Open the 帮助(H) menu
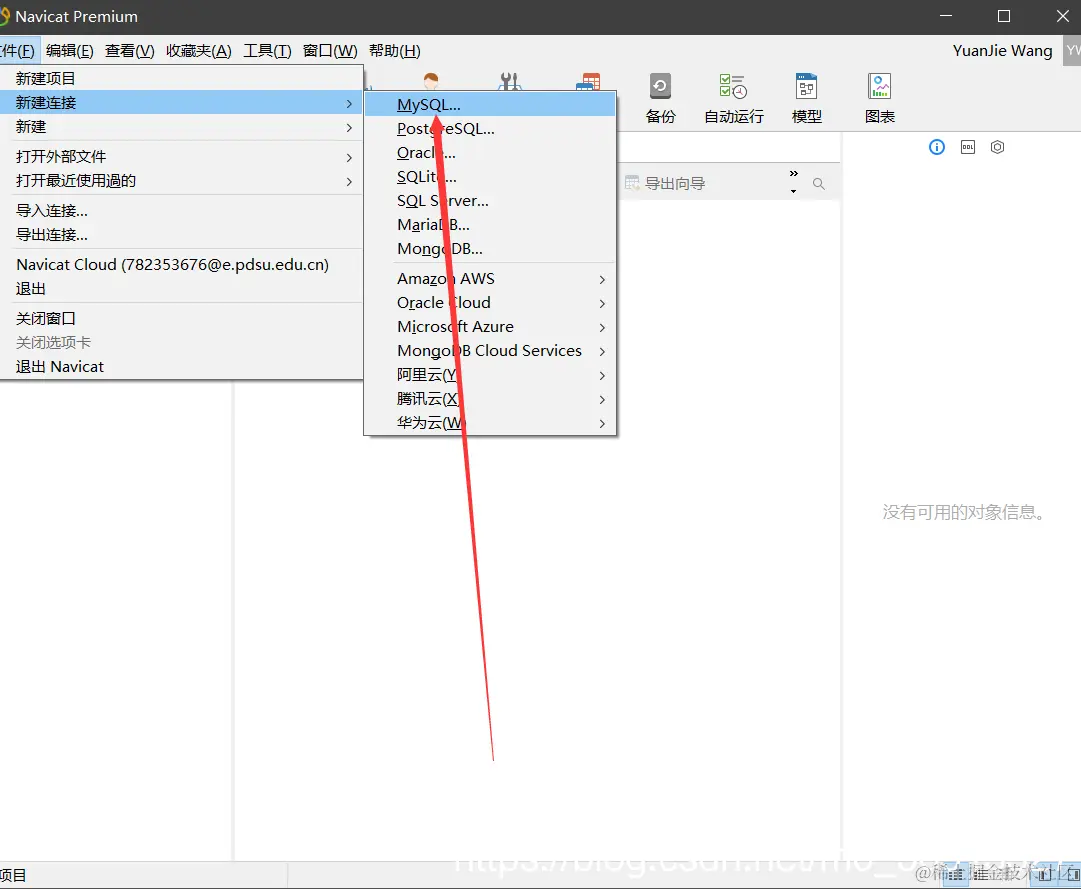 (x=395, y=51)
